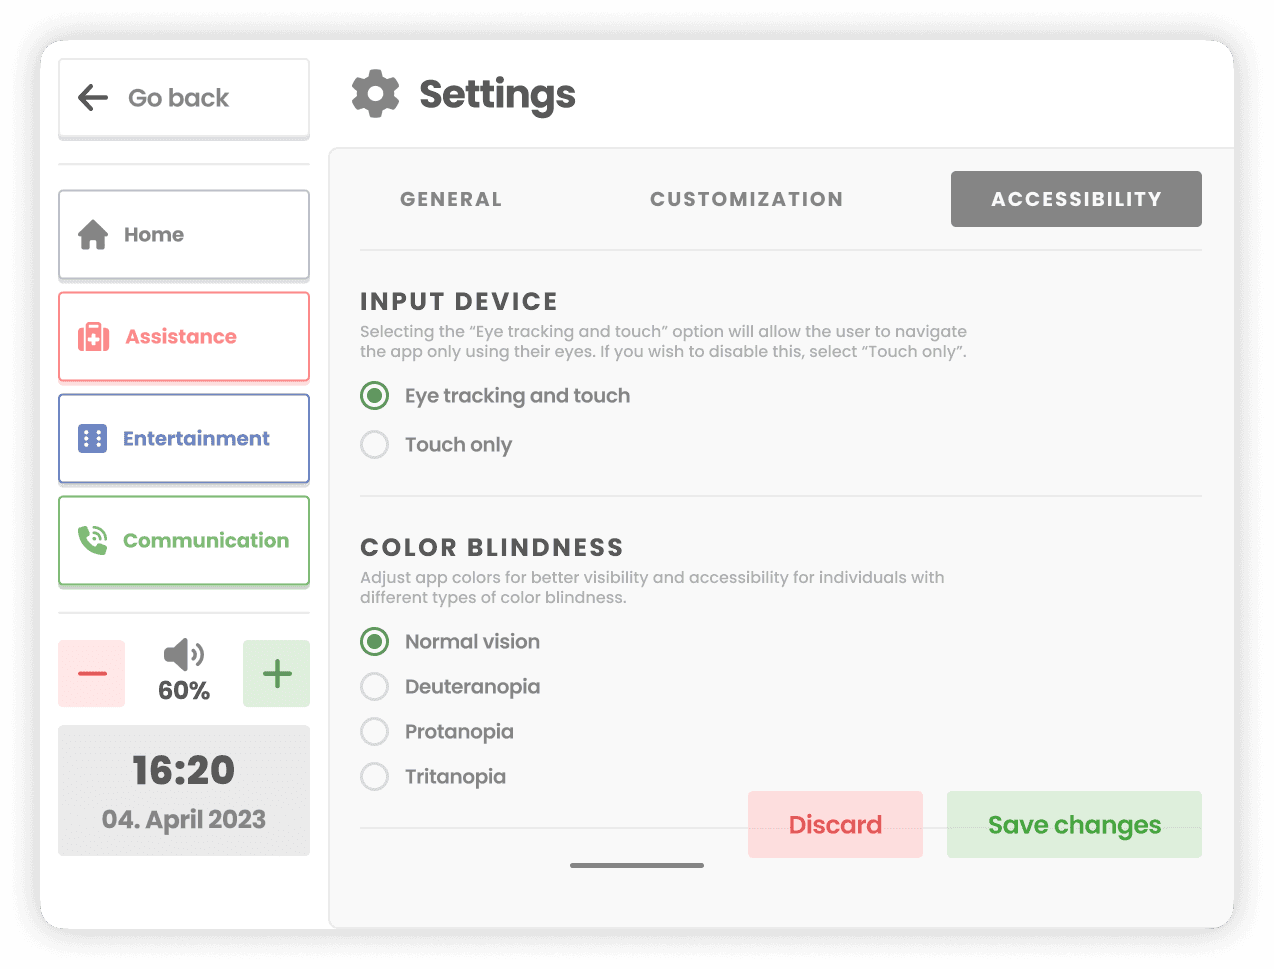Click the time and date display
Screen dimensions: 1274x969
click(x=183, y=790)
